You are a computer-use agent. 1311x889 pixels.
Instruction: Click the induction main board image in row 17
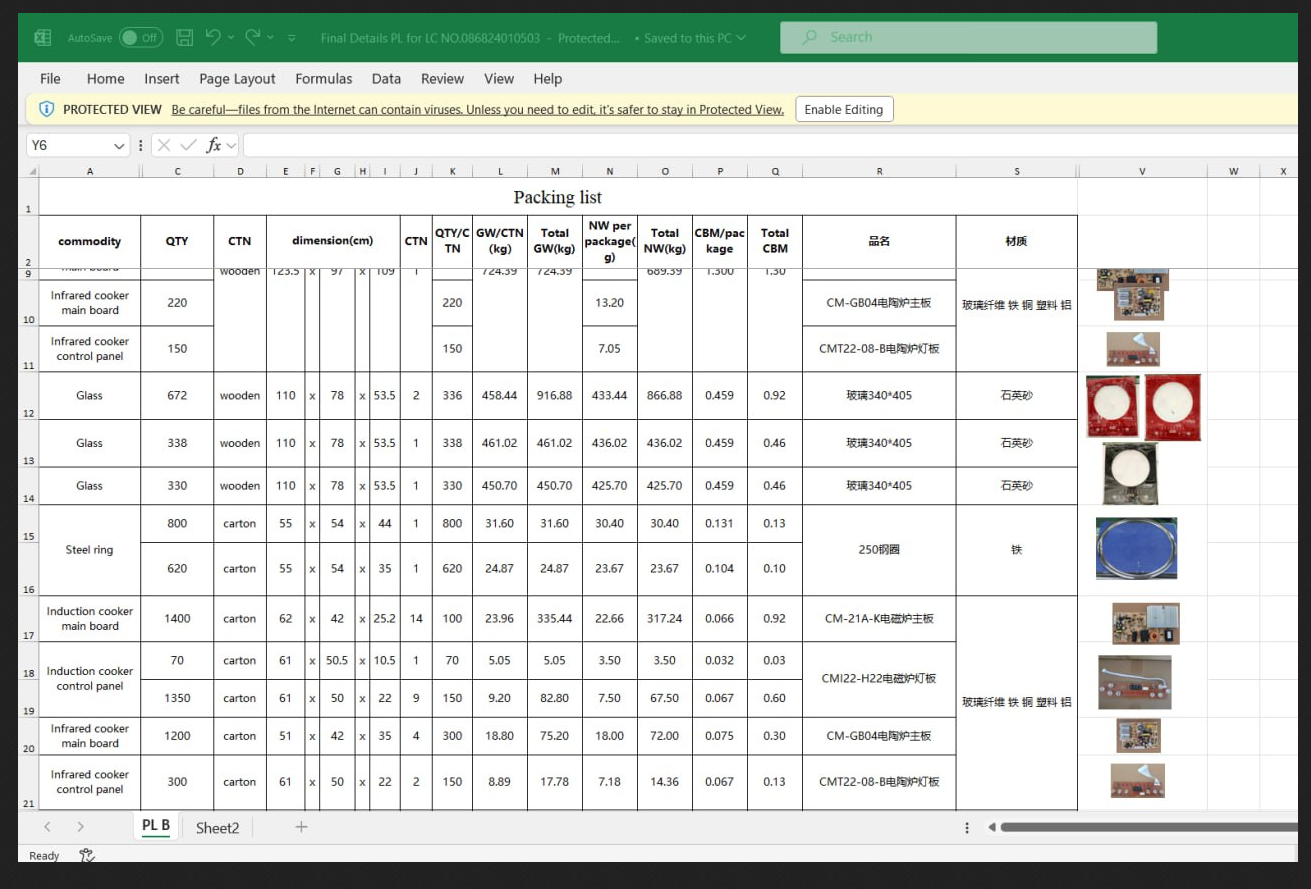click(1146, 623)
